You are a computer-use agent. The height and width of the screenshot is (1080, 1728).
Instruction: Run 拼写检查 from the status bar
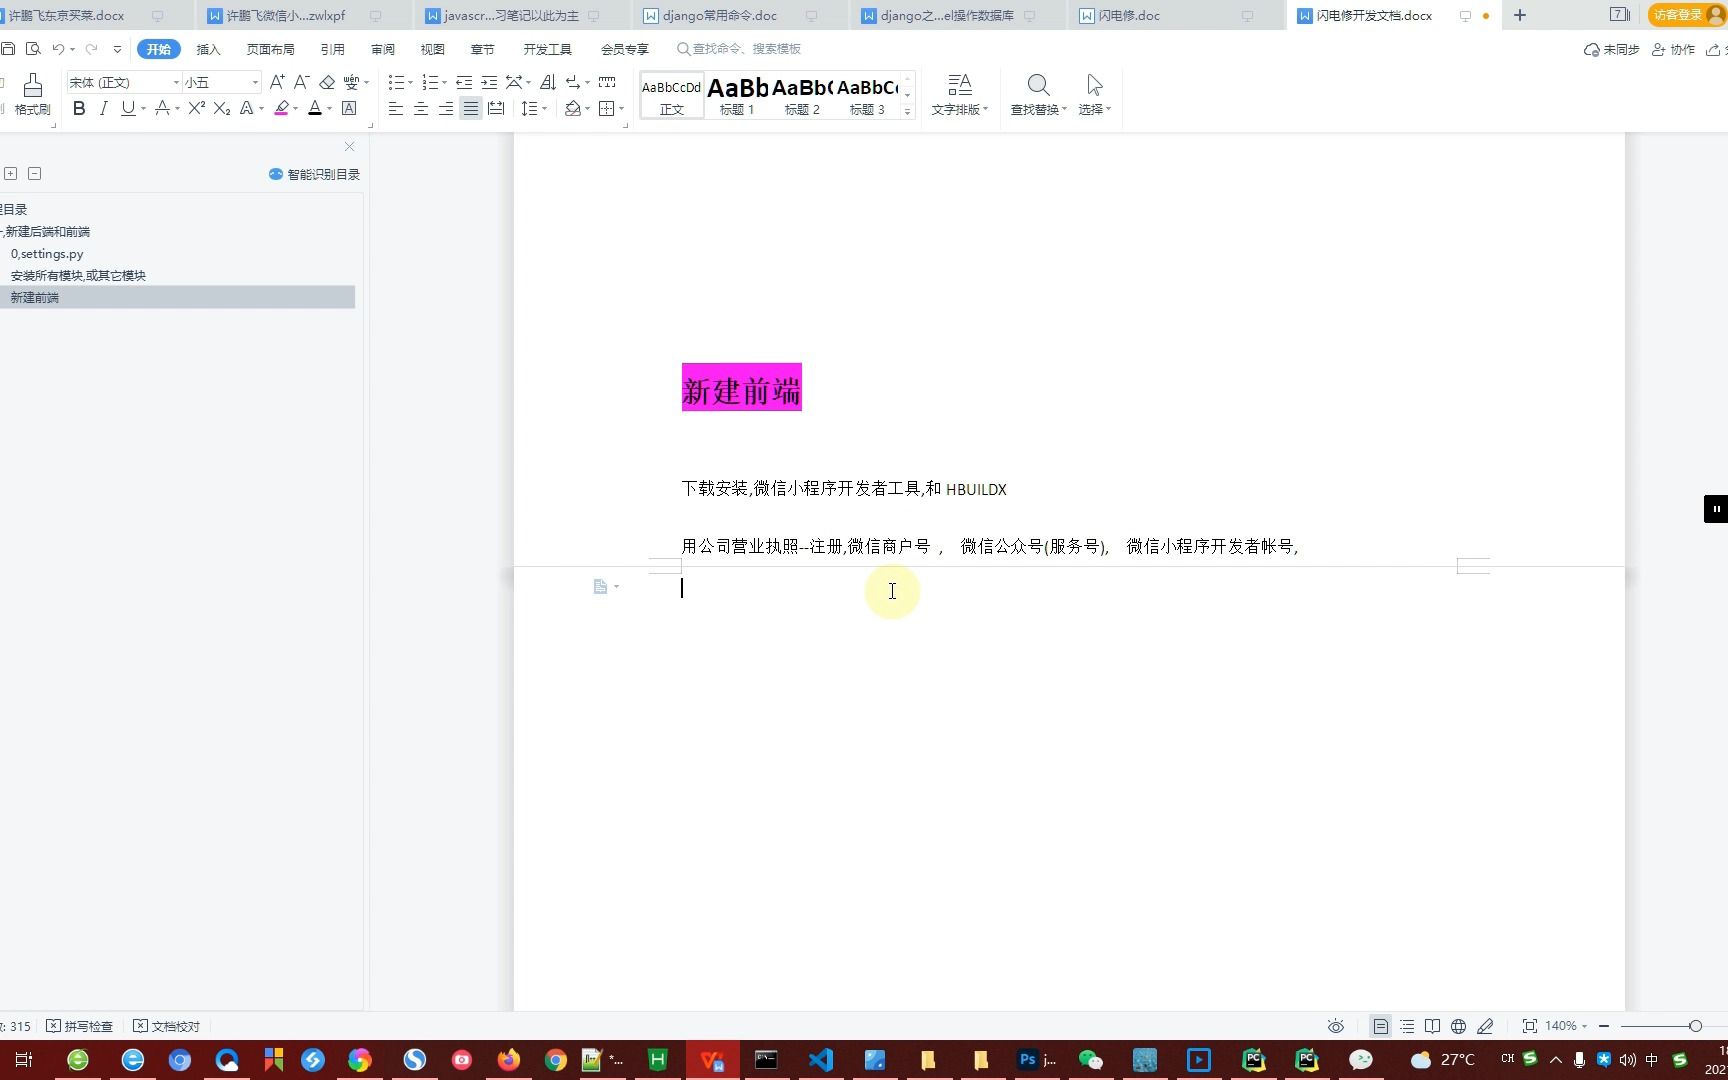point(81,1026)
